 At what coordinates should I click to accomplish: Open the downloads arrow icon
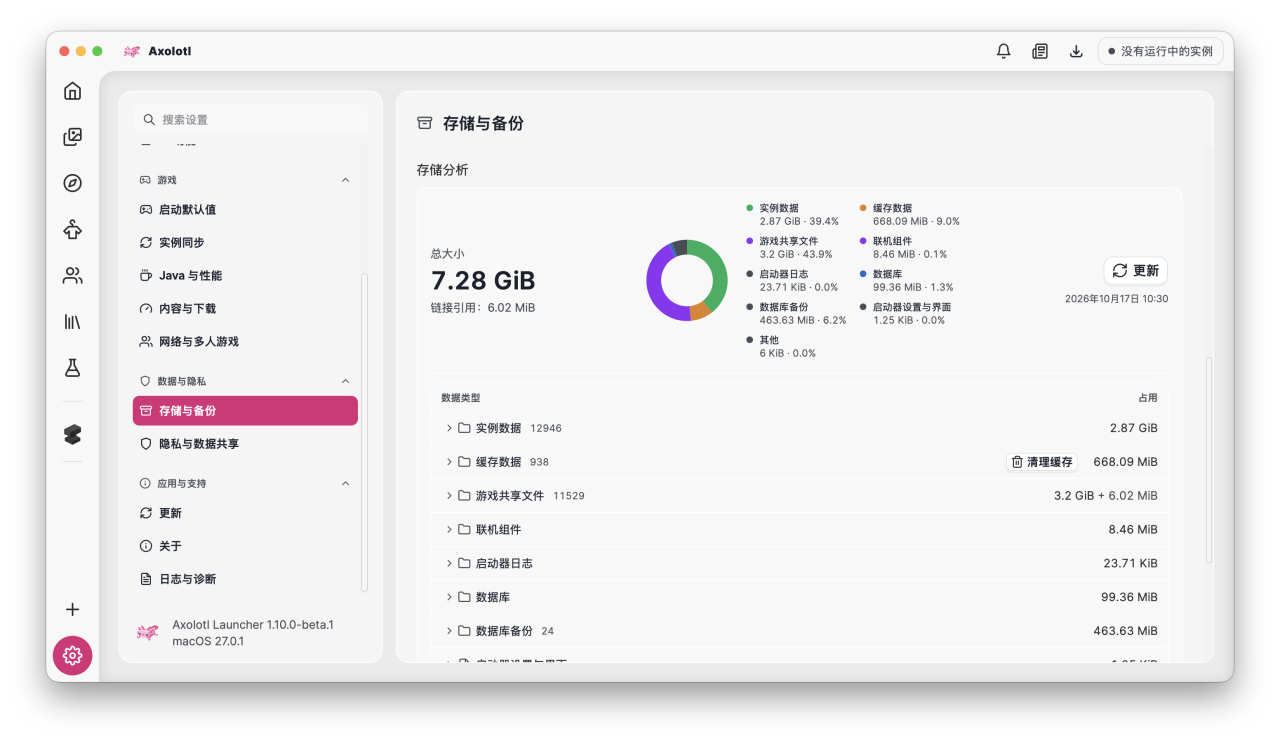[1076, 51]
